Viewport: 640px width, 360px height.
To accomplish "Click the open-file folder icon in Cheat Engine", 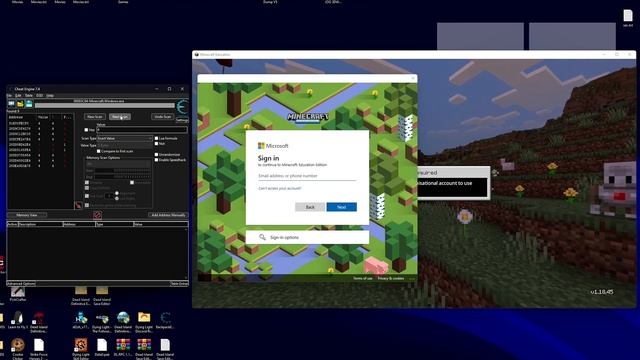I will click(x=20, y=104).
